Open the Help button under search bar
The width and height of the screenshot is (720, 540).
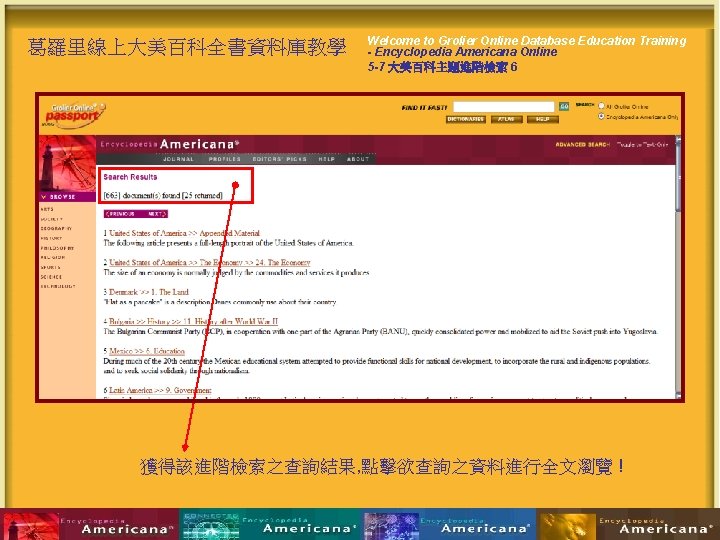coord(543,119)
